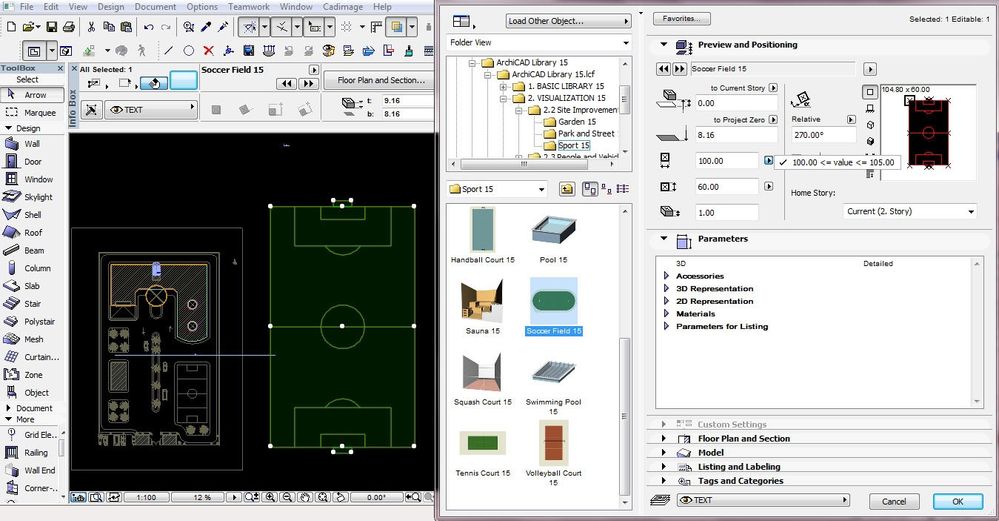The width and height of the screenshot is (999, 521).
Task: Click the OK button
Action: point(957,501)
